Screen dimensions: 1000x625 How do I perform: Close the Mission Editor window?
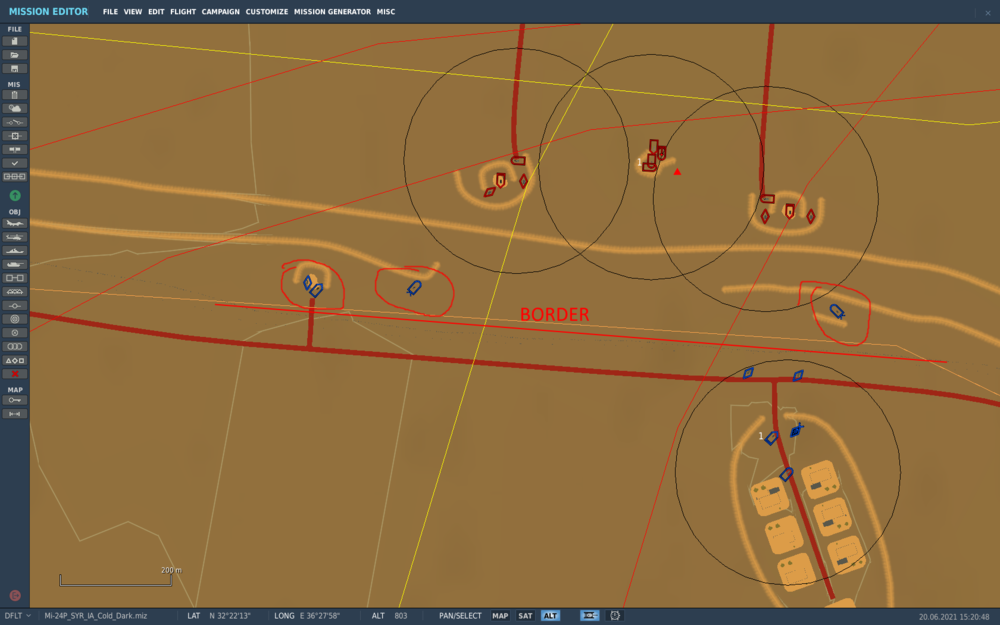(988, 12)
